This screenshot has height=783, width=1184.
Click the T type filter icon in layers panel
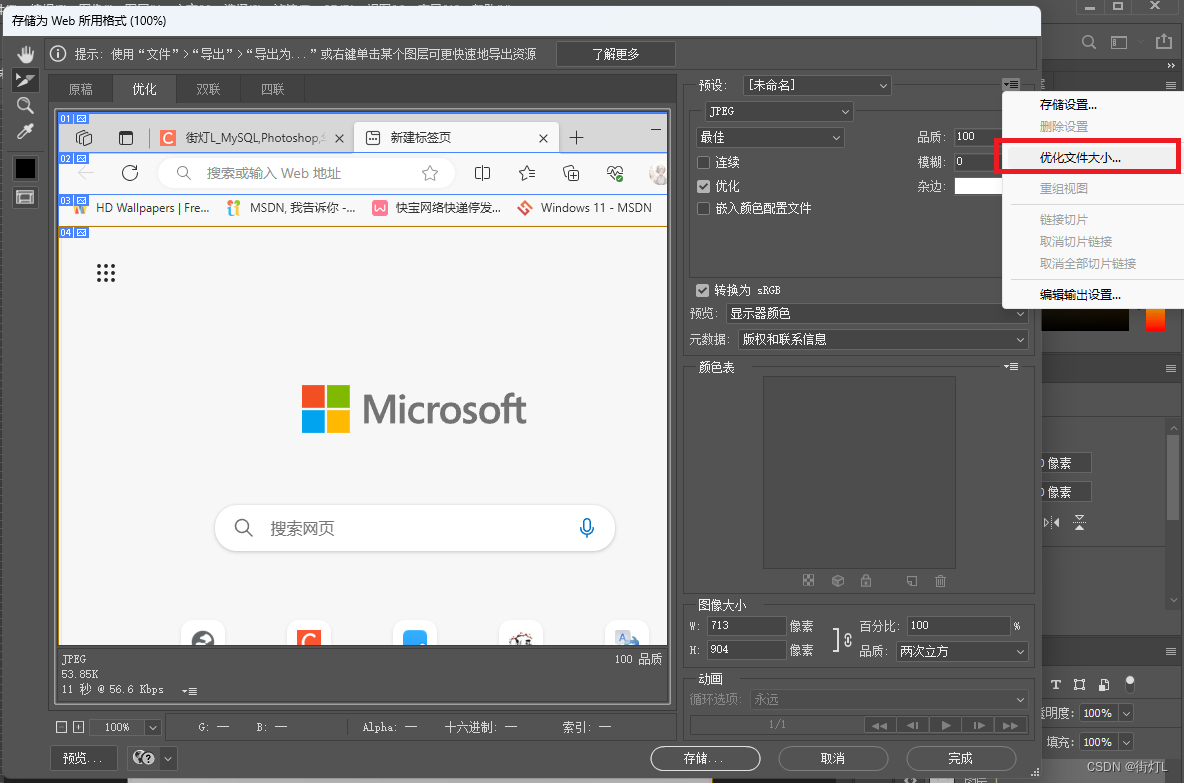(1056, 685)
